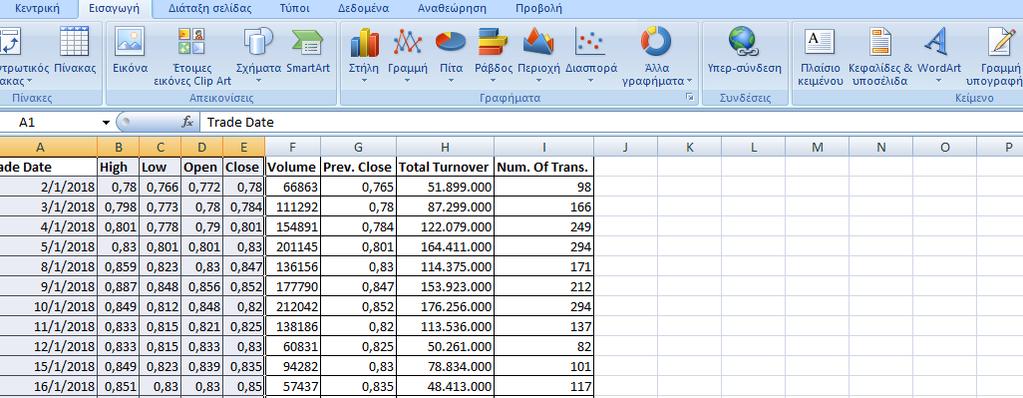Image resolution: width=1023 pixels, height=398 pixels.
Task: Select column F header
Action: click(x=292, y=147)
